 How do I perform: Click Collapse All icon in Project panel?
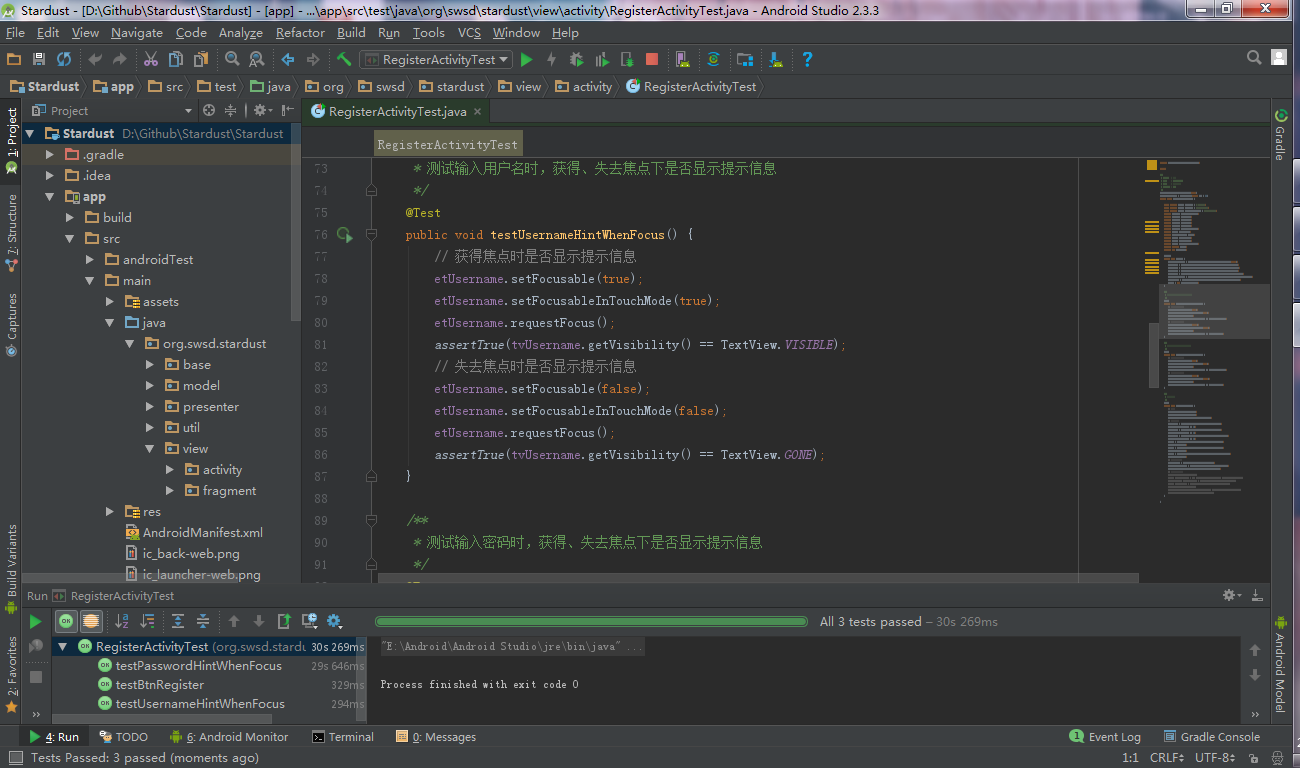pyautogui.click(x=231, y=110)
